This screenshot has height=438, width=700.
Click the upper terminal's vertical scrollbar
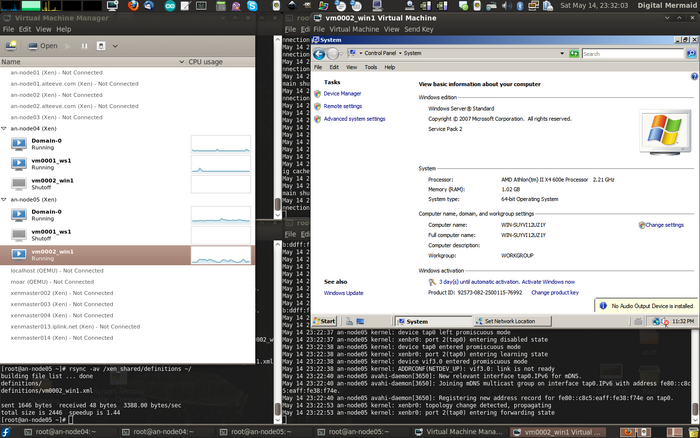[278, 126]
